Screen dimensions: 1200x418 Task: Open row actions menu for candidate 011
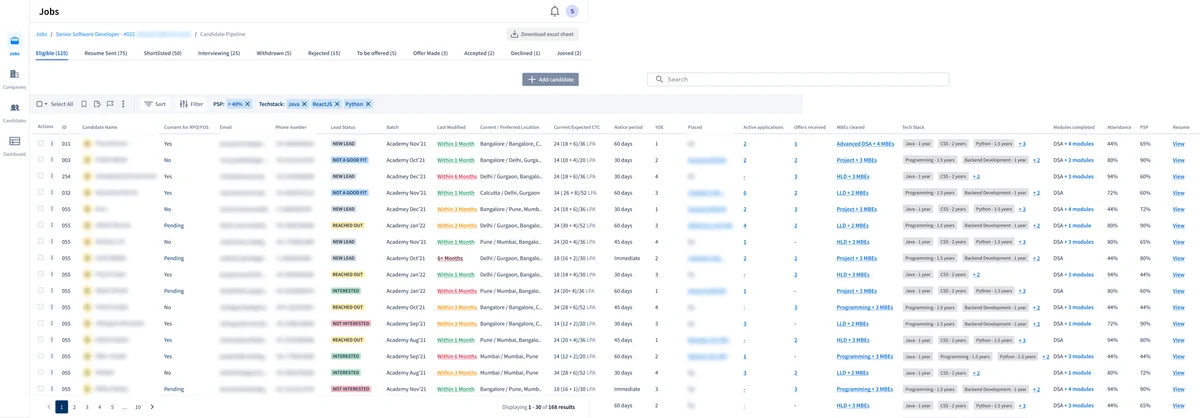(x=52, y=144)
